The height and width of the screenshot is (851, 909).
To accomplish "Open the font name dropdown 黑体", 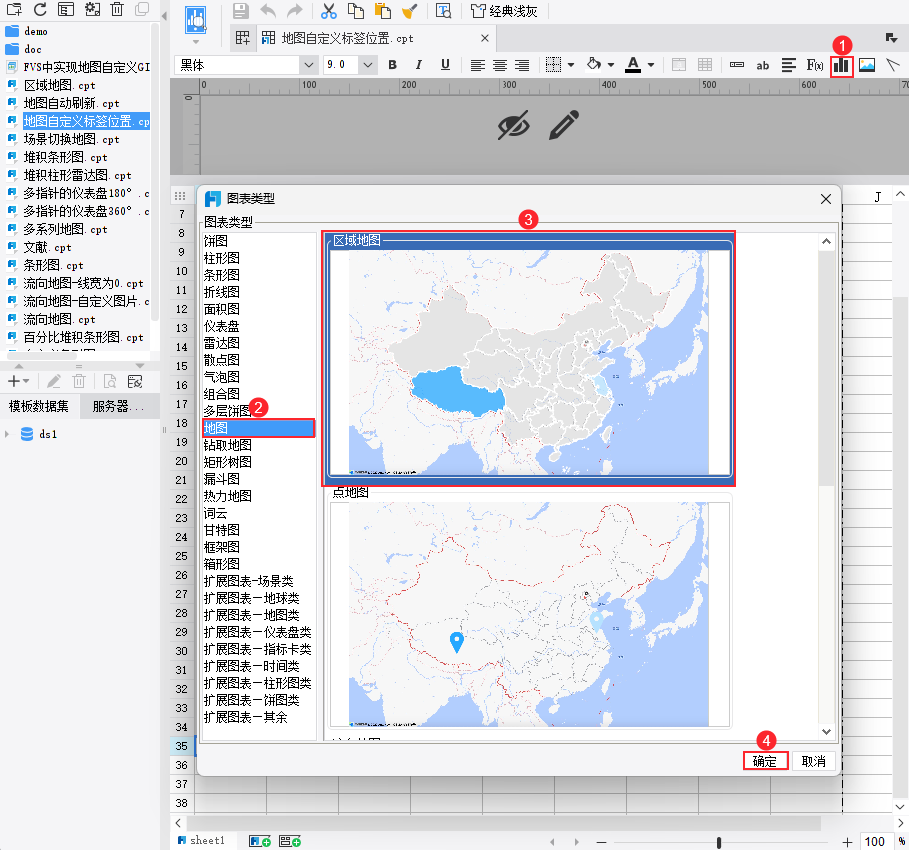I will [246, 65].
